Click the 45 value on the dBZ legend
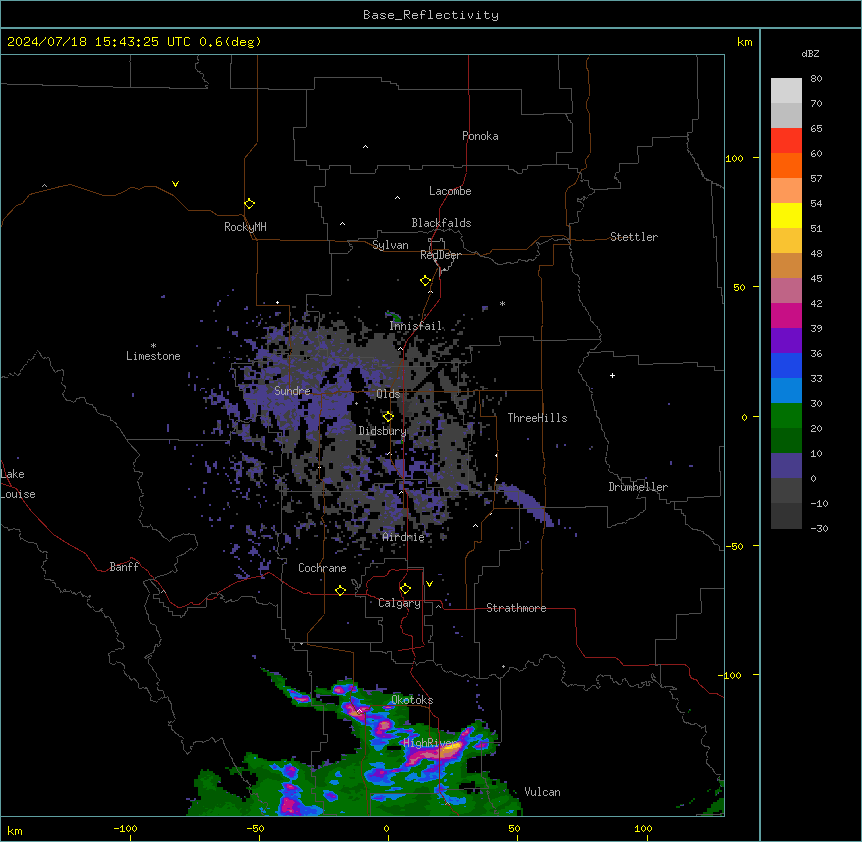Image resolution: width=862 pixels, height=842 pixels. pos(816,279)
